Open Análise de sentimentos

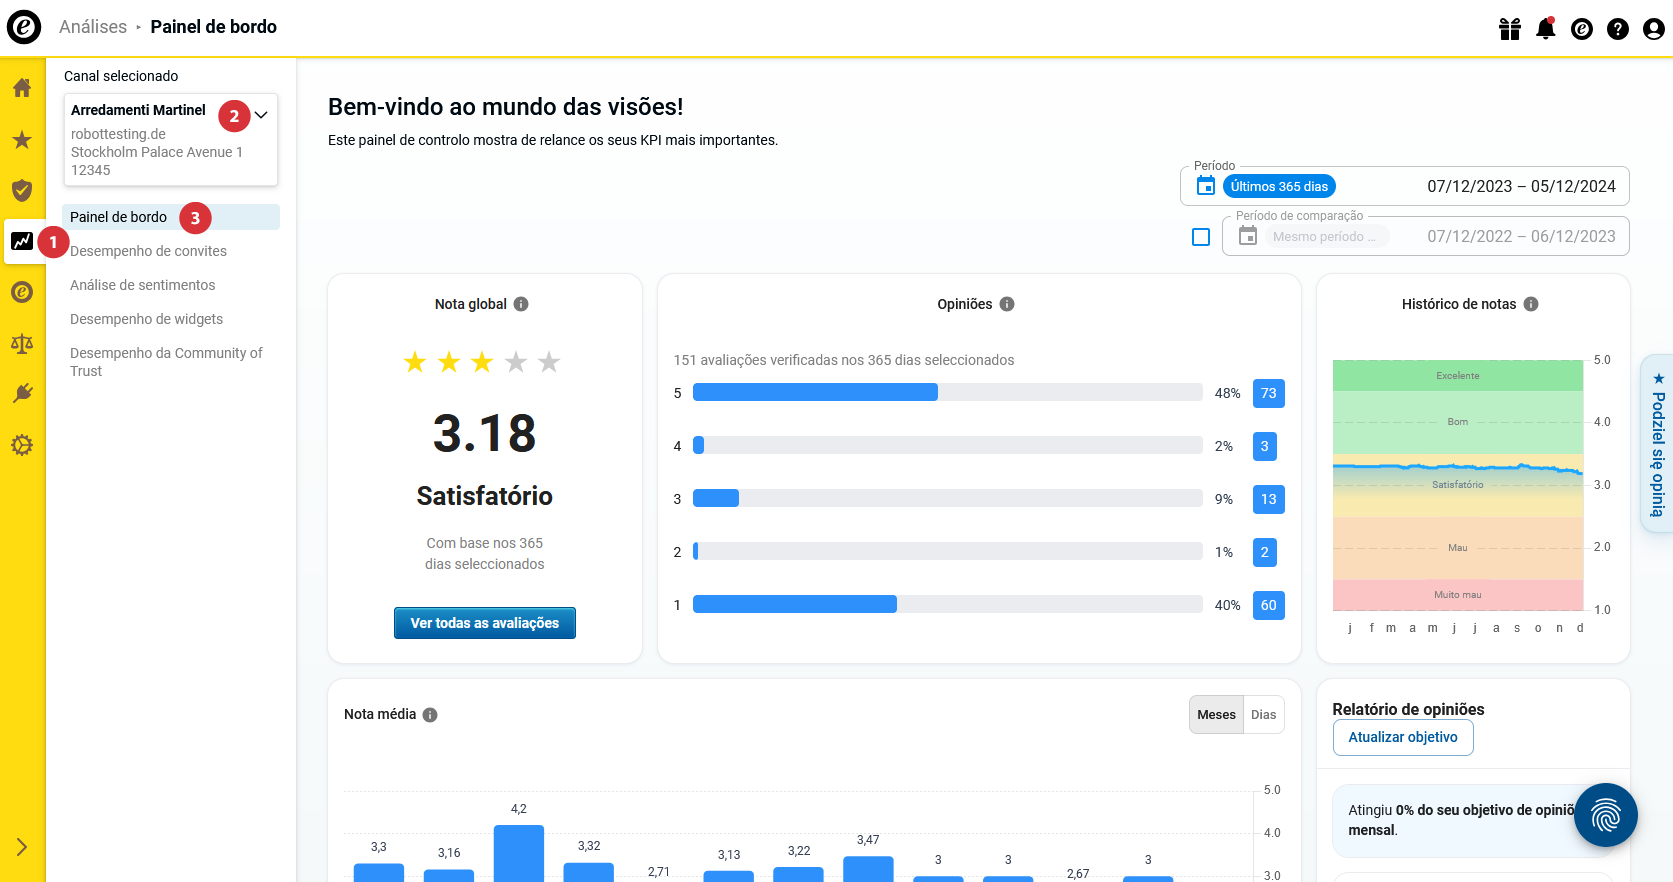click(x=143, y=285)
